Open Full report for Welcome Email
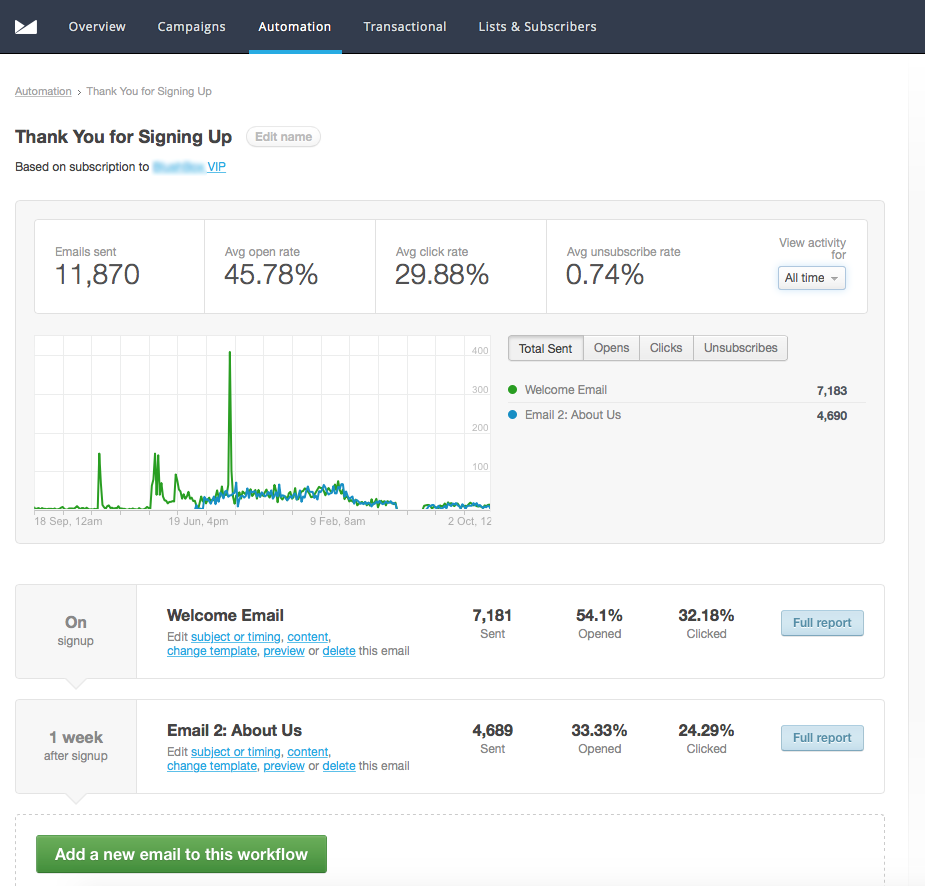Viewport: 925px width, 886px height. tap(822, 623)
